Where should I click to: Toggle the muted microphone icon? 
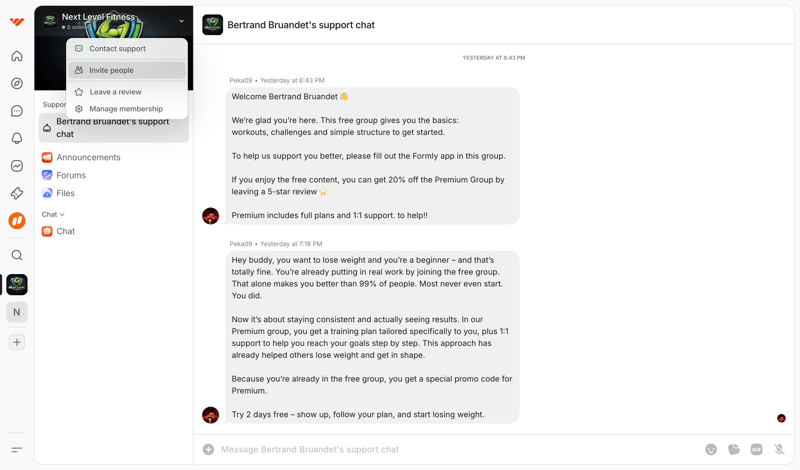(x=779, y=450)
